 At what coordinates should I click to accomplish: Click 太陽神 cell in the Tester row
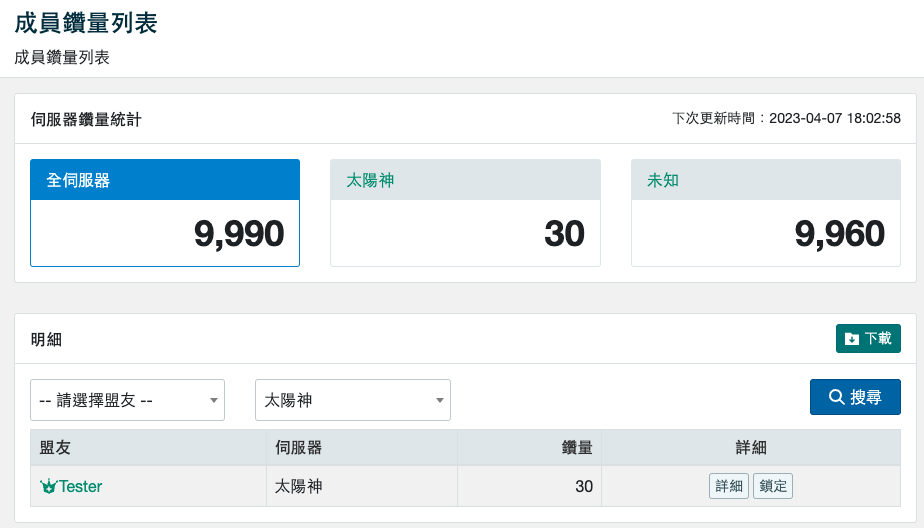pyautogui.click(x=298, y=487)
